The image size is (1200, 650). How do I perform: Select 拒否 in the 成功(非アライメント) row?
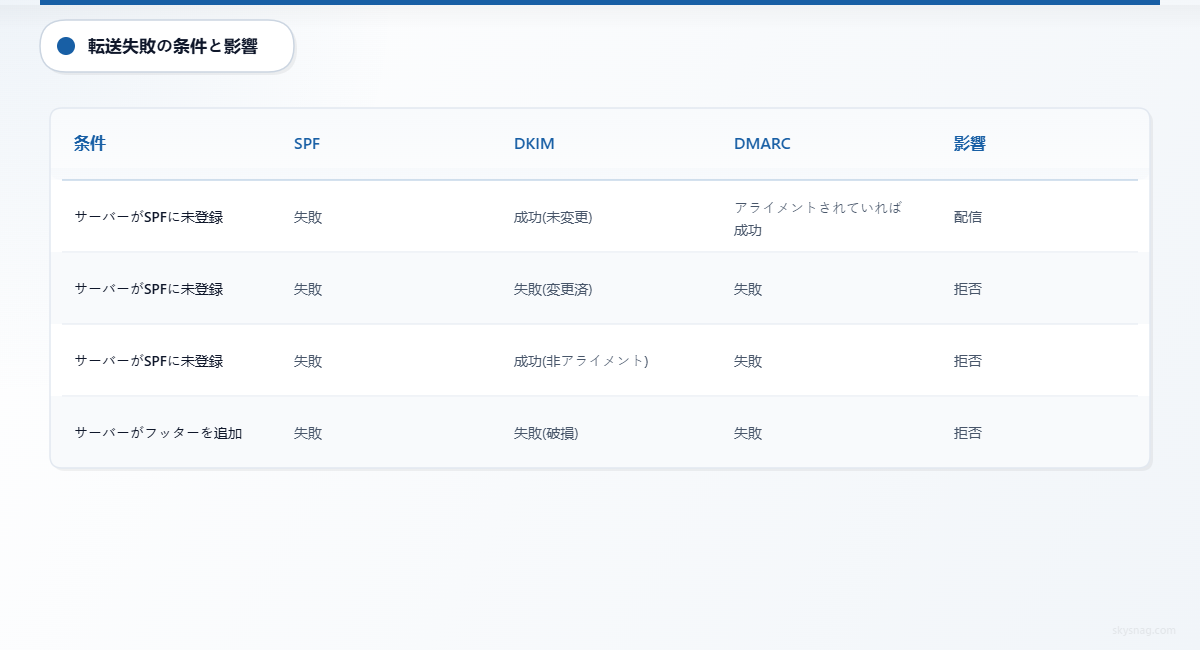click(x=968, y=361)
